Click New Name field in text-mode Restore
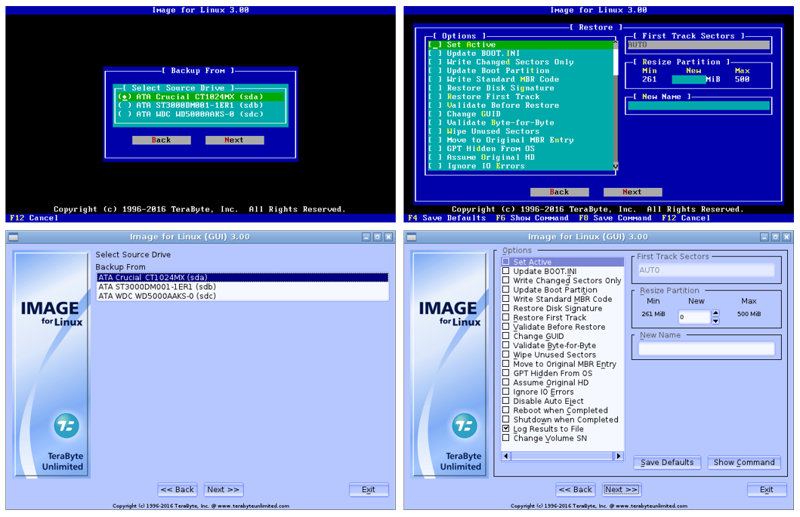The height and width of the screenshot is (517, 800). 698,106
